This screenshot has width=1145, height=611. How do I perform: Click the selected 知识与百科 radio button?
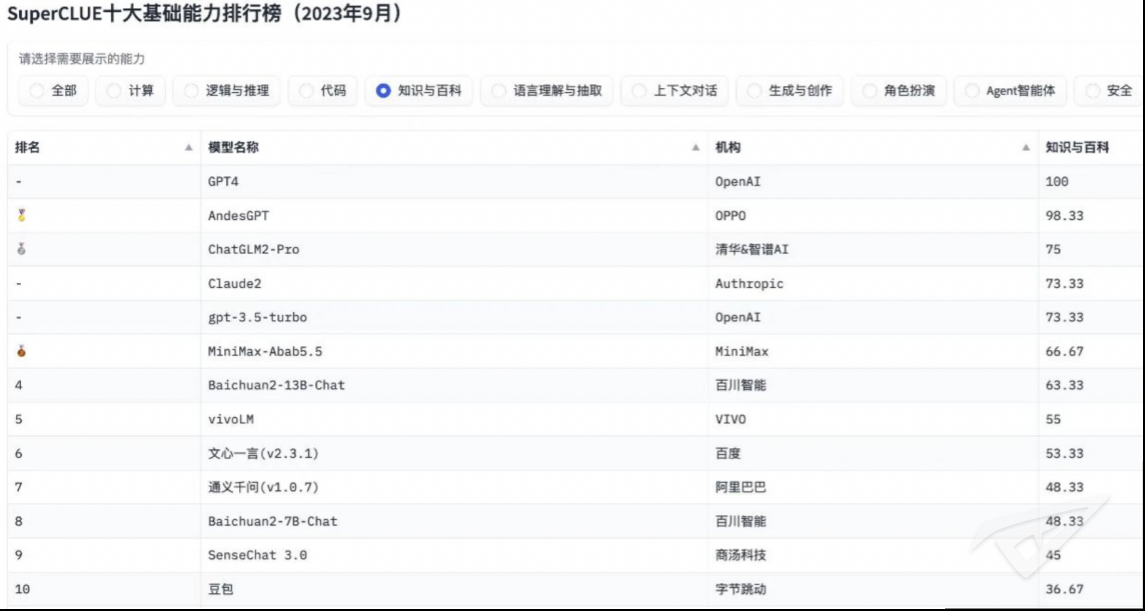point(383,91)
